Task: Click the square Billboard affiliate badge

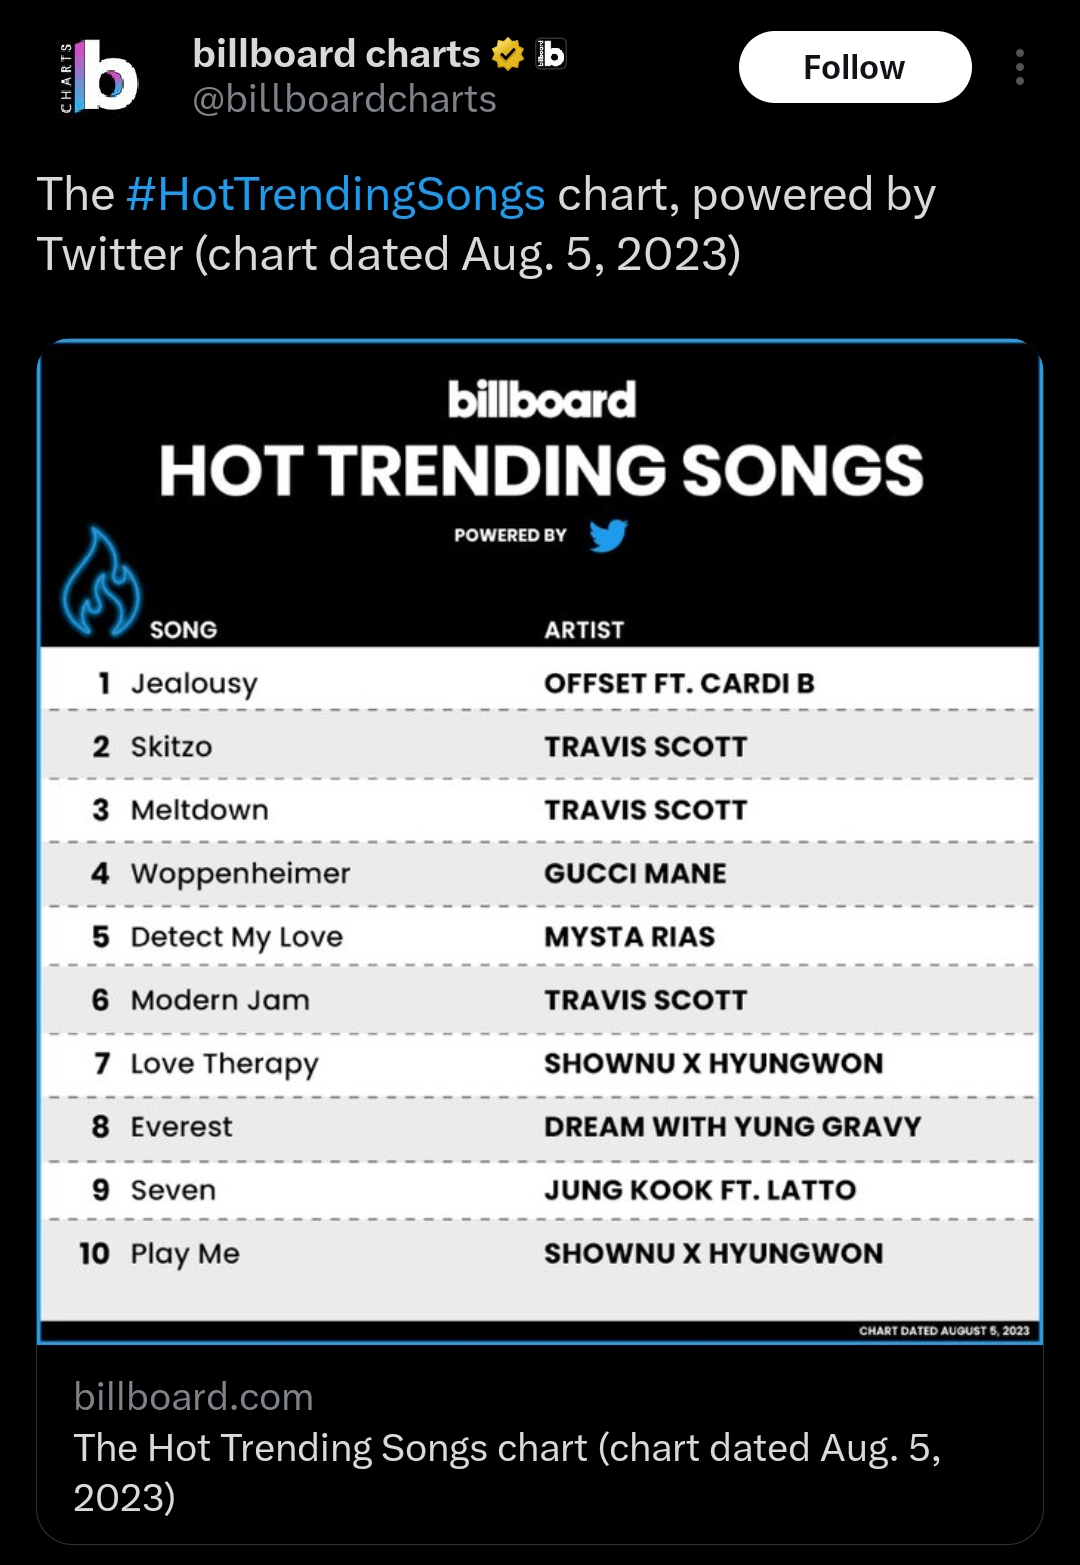Action: point(552,53)
